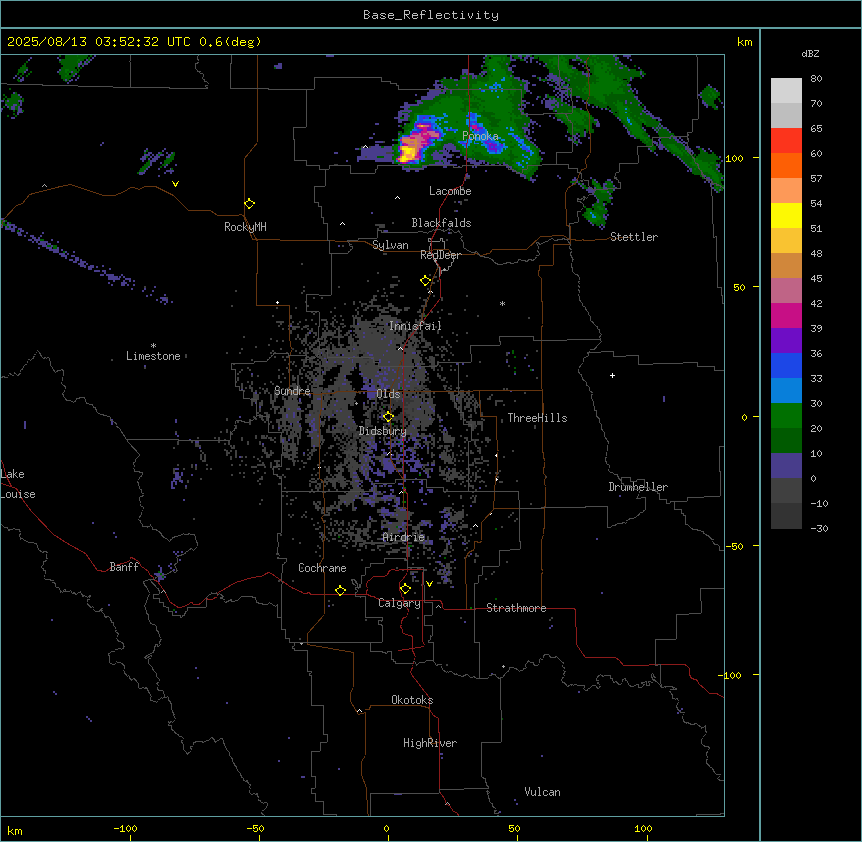Click the purple swatch between 39 and 36 dBZ
Image resolution: width=862 pixels, height=842 pixels.
pos(786,341)
